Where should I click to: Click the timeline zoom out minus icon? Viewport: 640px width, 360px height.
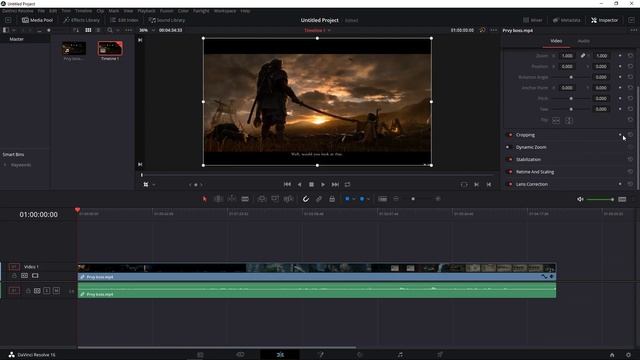click(396, 199)
